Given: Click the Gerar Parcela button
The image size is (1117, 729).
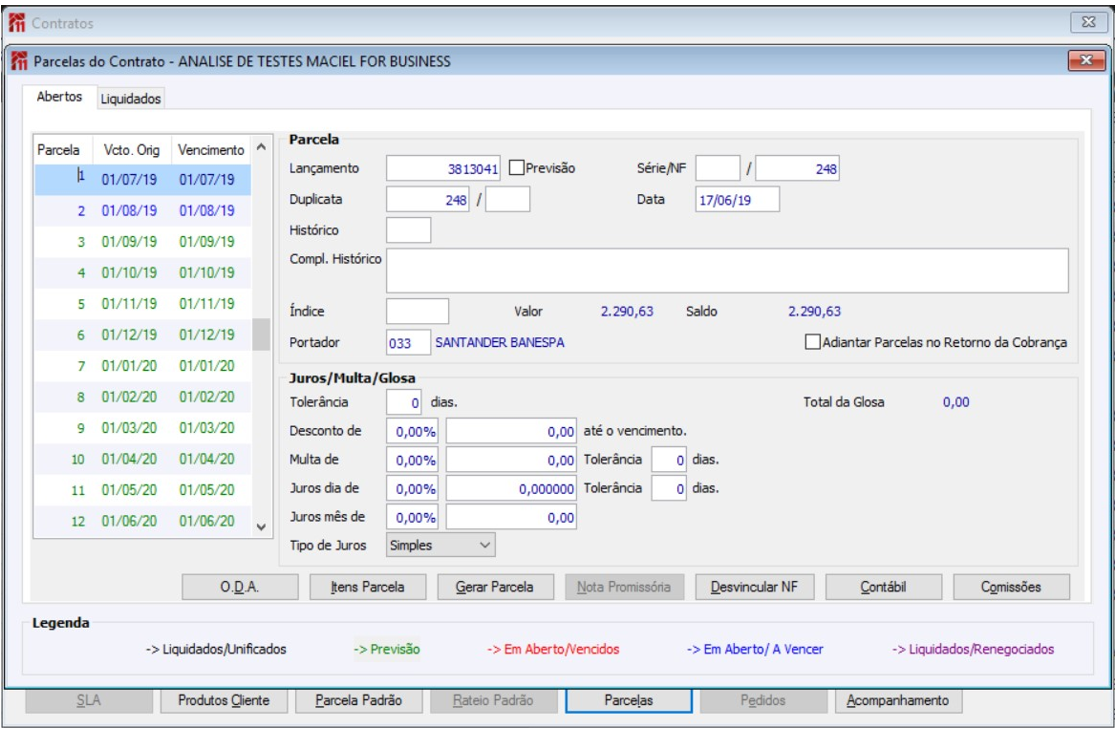Looking at the screenshot, I should [496, 587].
